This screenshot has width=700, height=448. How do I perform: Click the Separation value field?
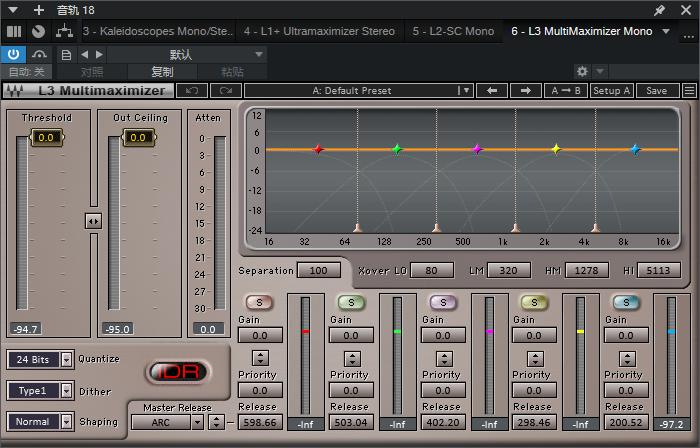tap(319, 270)
